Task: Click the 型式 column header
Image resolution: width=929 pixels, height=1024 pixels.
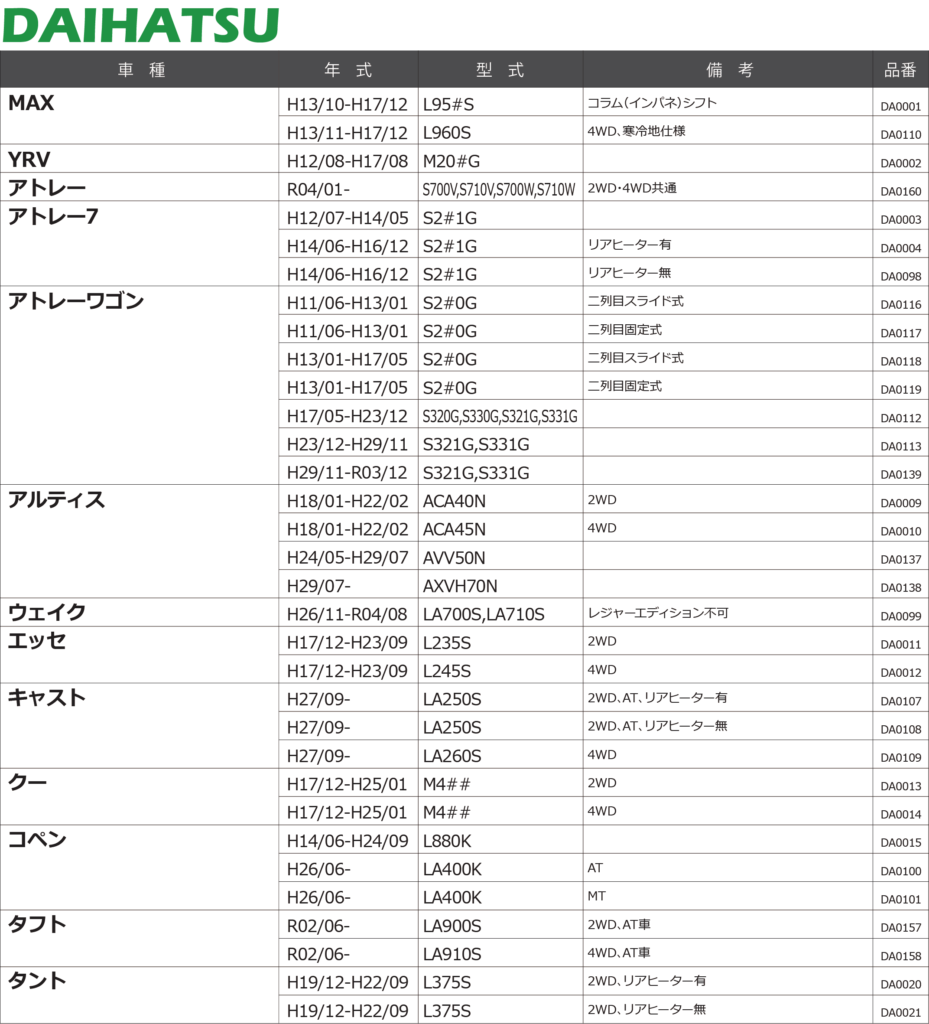Action: [500, 70]
